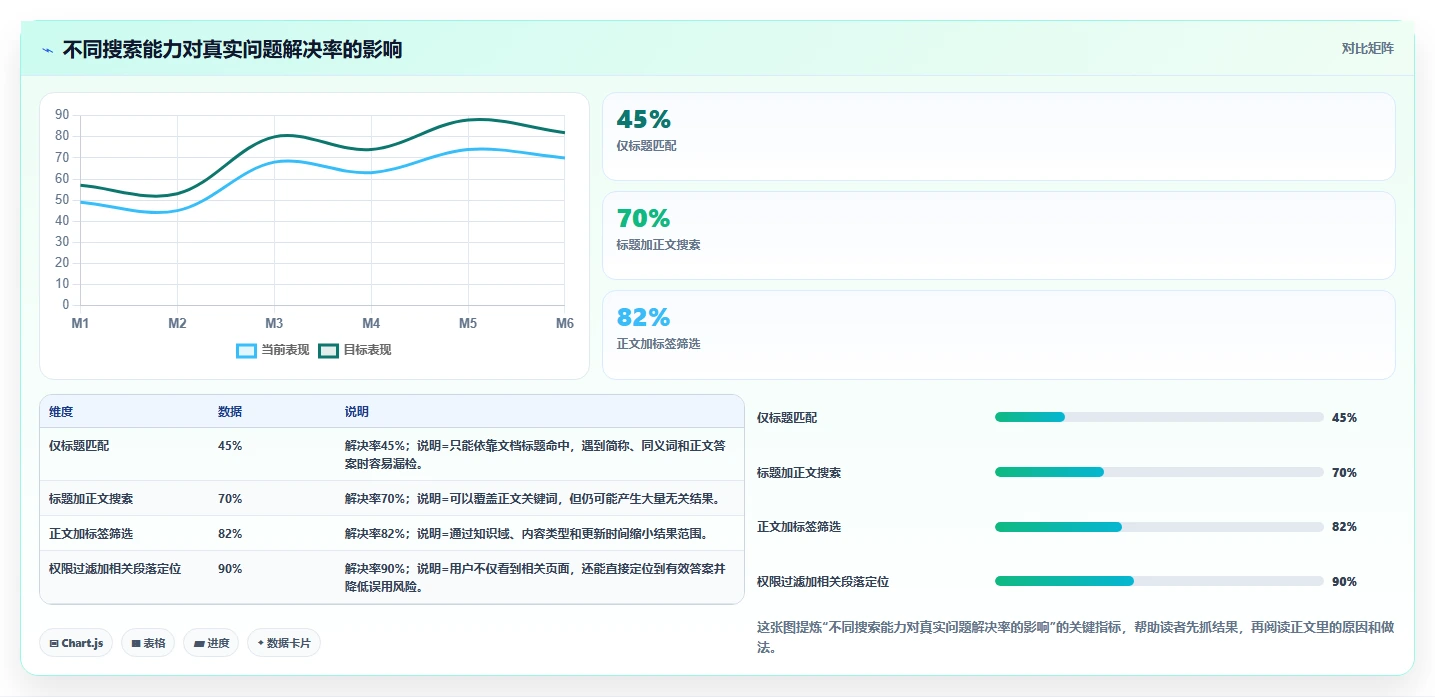Click the 权限过滤加相关段落定位 table row label
Image resolution: width=1435 pixels, height=697 pixels.
[115, 568]
